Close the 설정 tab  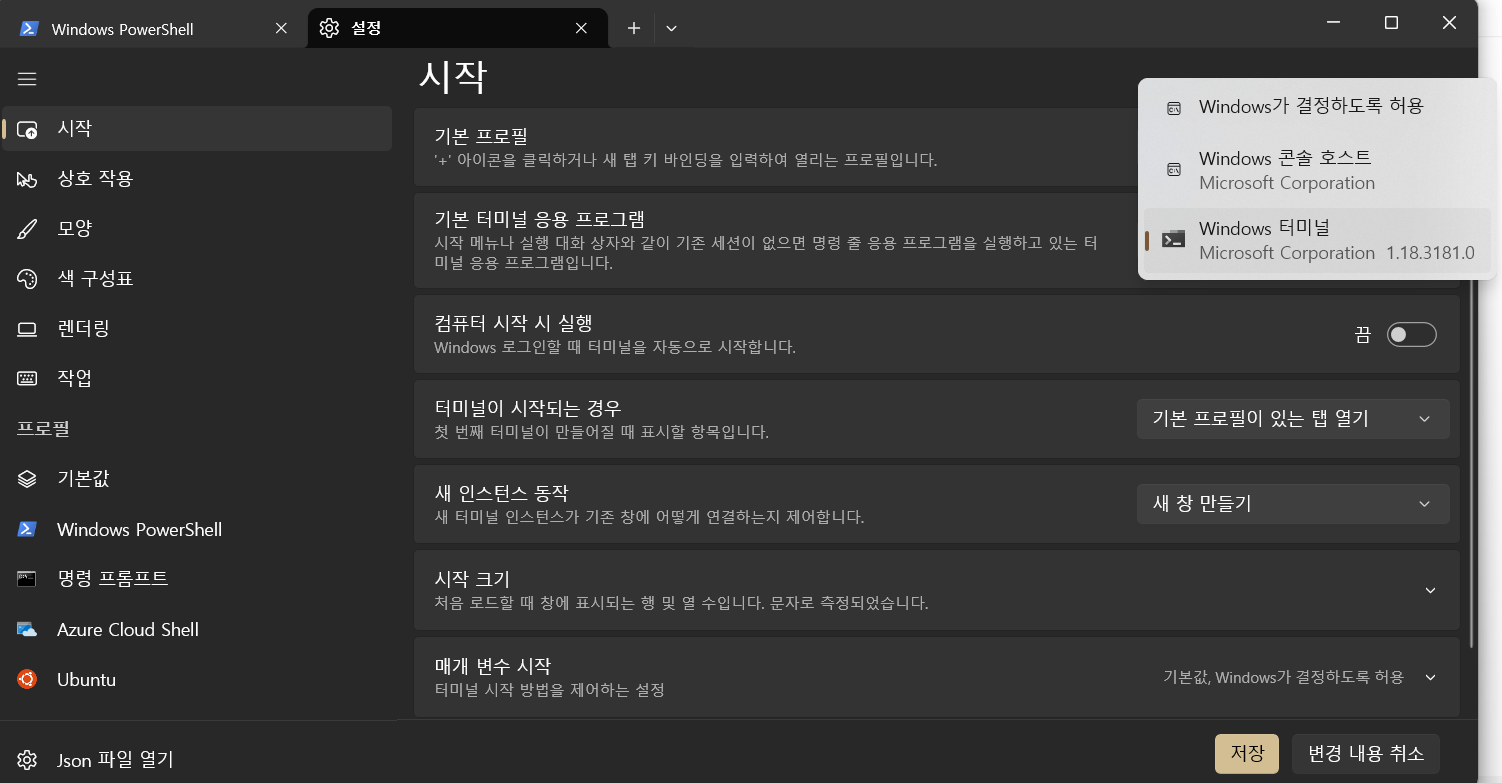click(x=581, y=28)
